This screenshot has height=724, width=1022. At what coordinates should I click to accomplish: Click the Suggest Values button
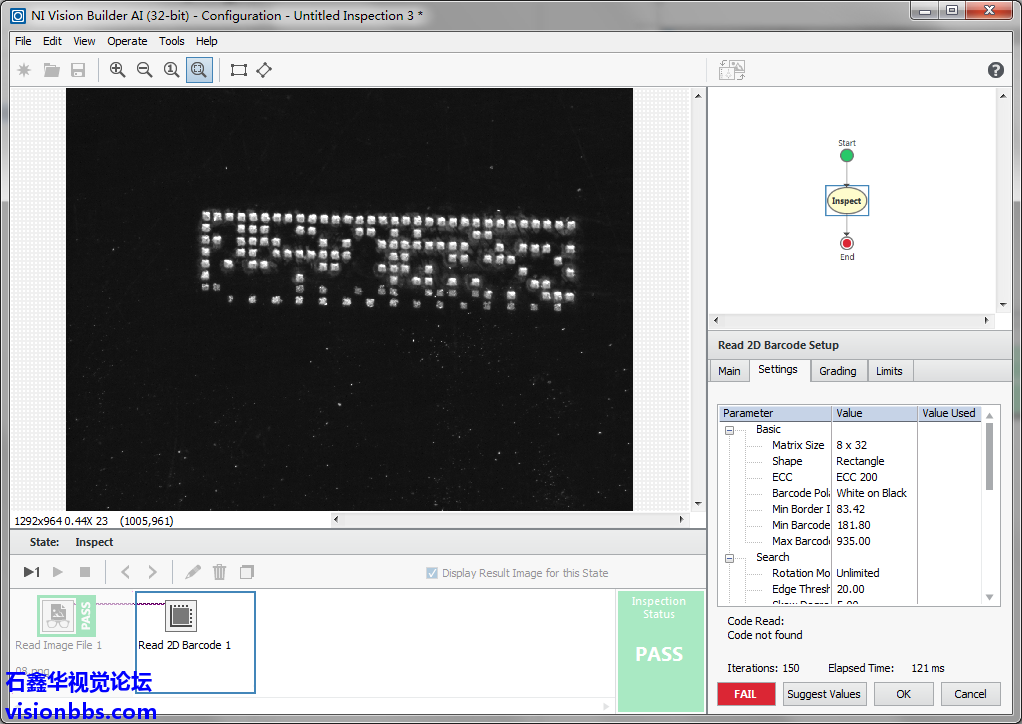tap(823, 694)
